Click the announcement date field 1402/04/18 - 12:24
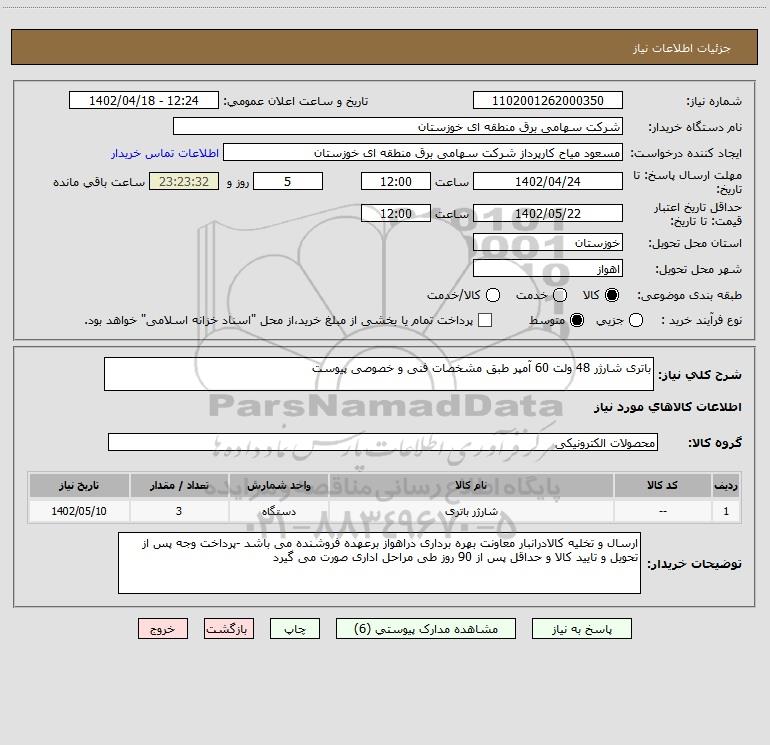Viewport: 770px width, 745px height. pyautogui.click(x=144, y=101)
